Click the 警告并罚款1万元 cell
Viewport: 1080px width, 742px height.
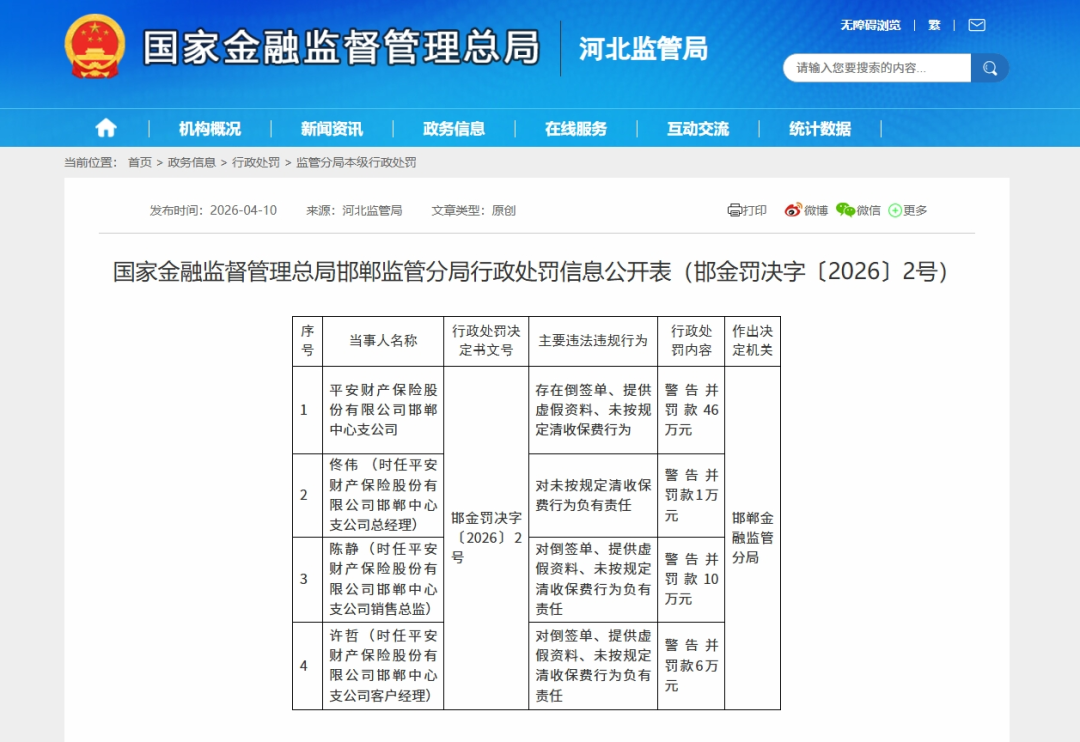(x=691, y=495)
